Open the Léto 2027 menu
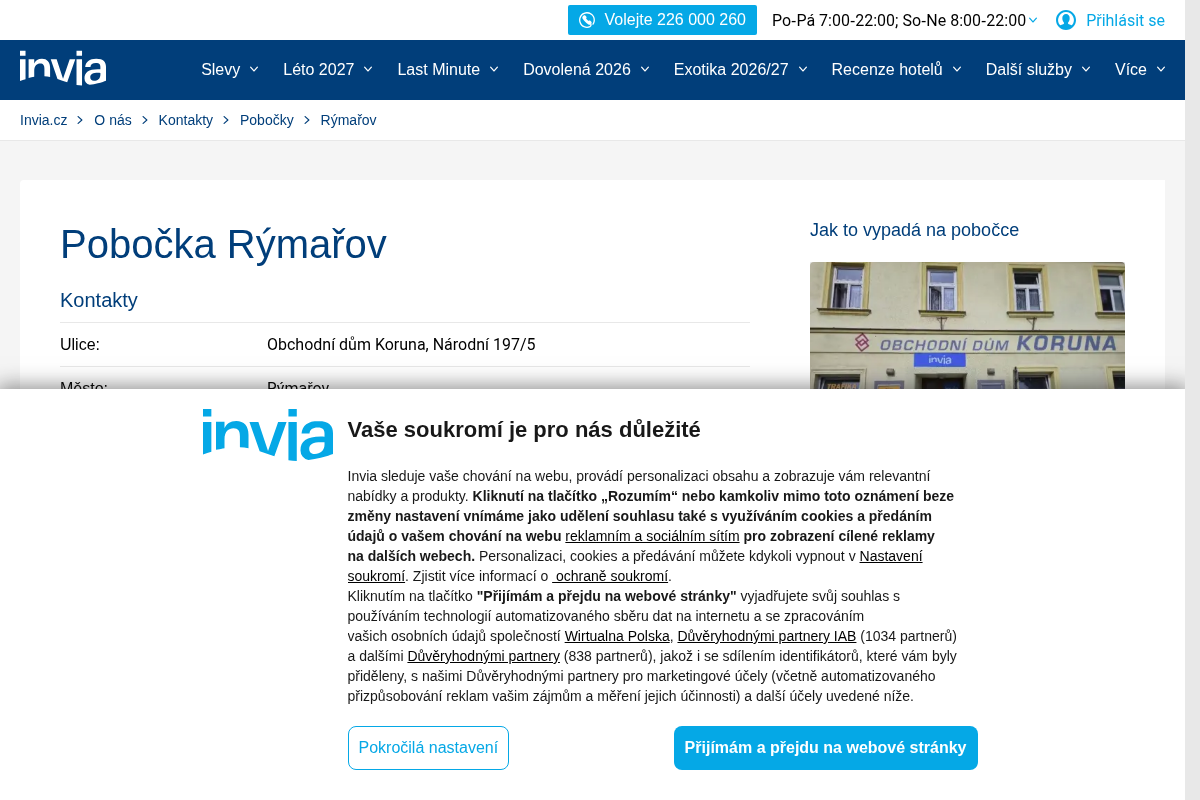Viewport: 1200px width, 800px height. coord(328,69)
